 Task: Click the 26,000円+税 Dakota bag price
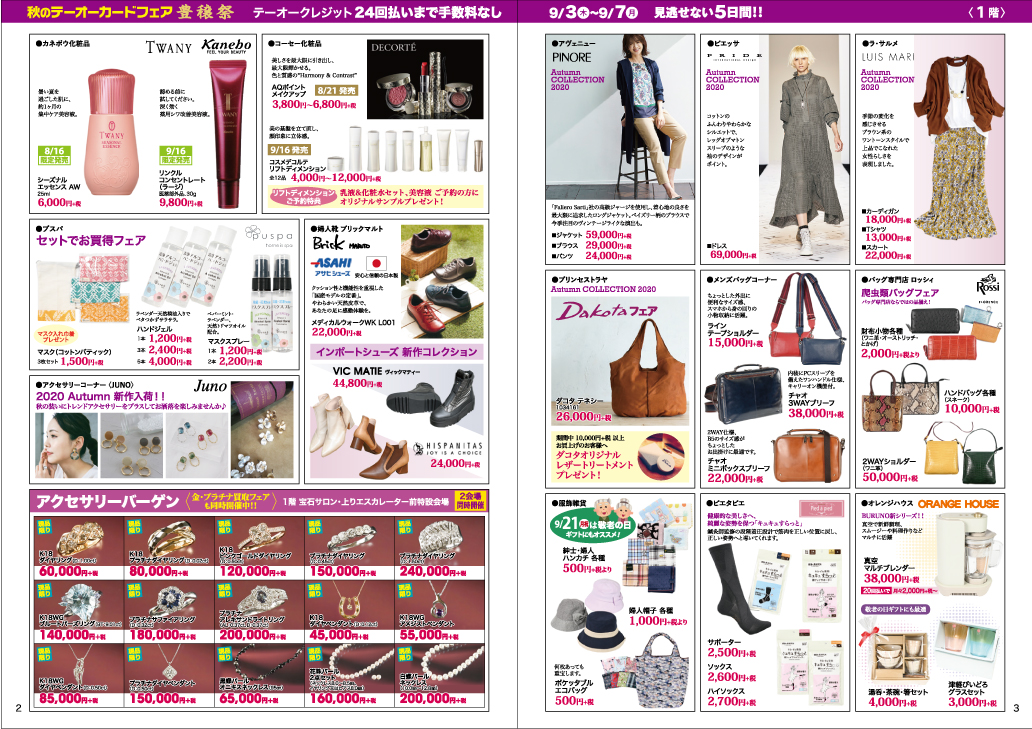pos(583,416)
